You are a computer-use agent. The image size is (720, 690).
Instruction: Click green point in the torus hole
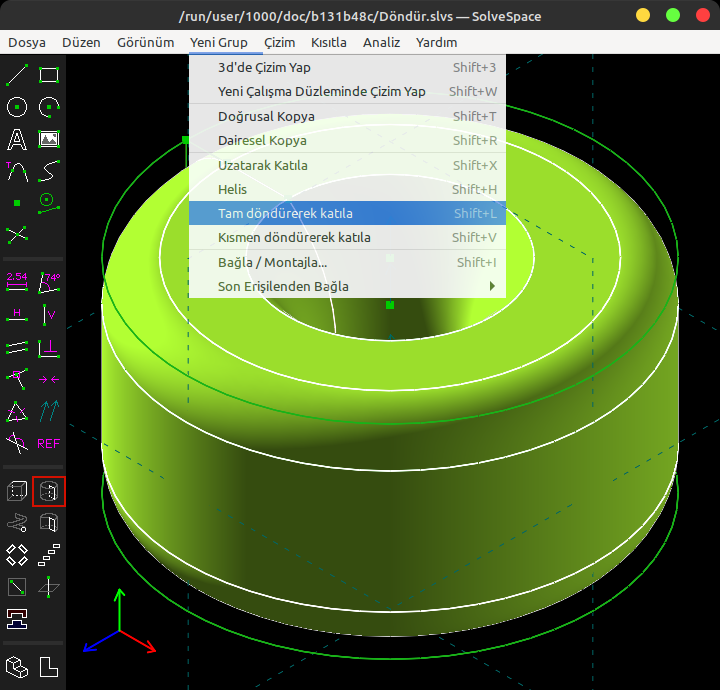(390, 305)
